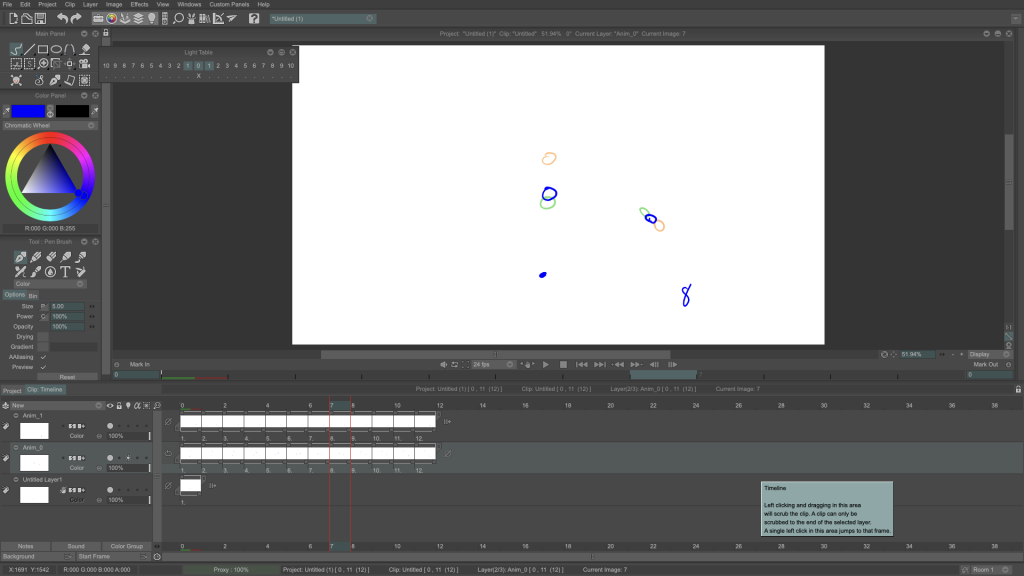Enable the Drying checkbox

click(x=43, y=337)
